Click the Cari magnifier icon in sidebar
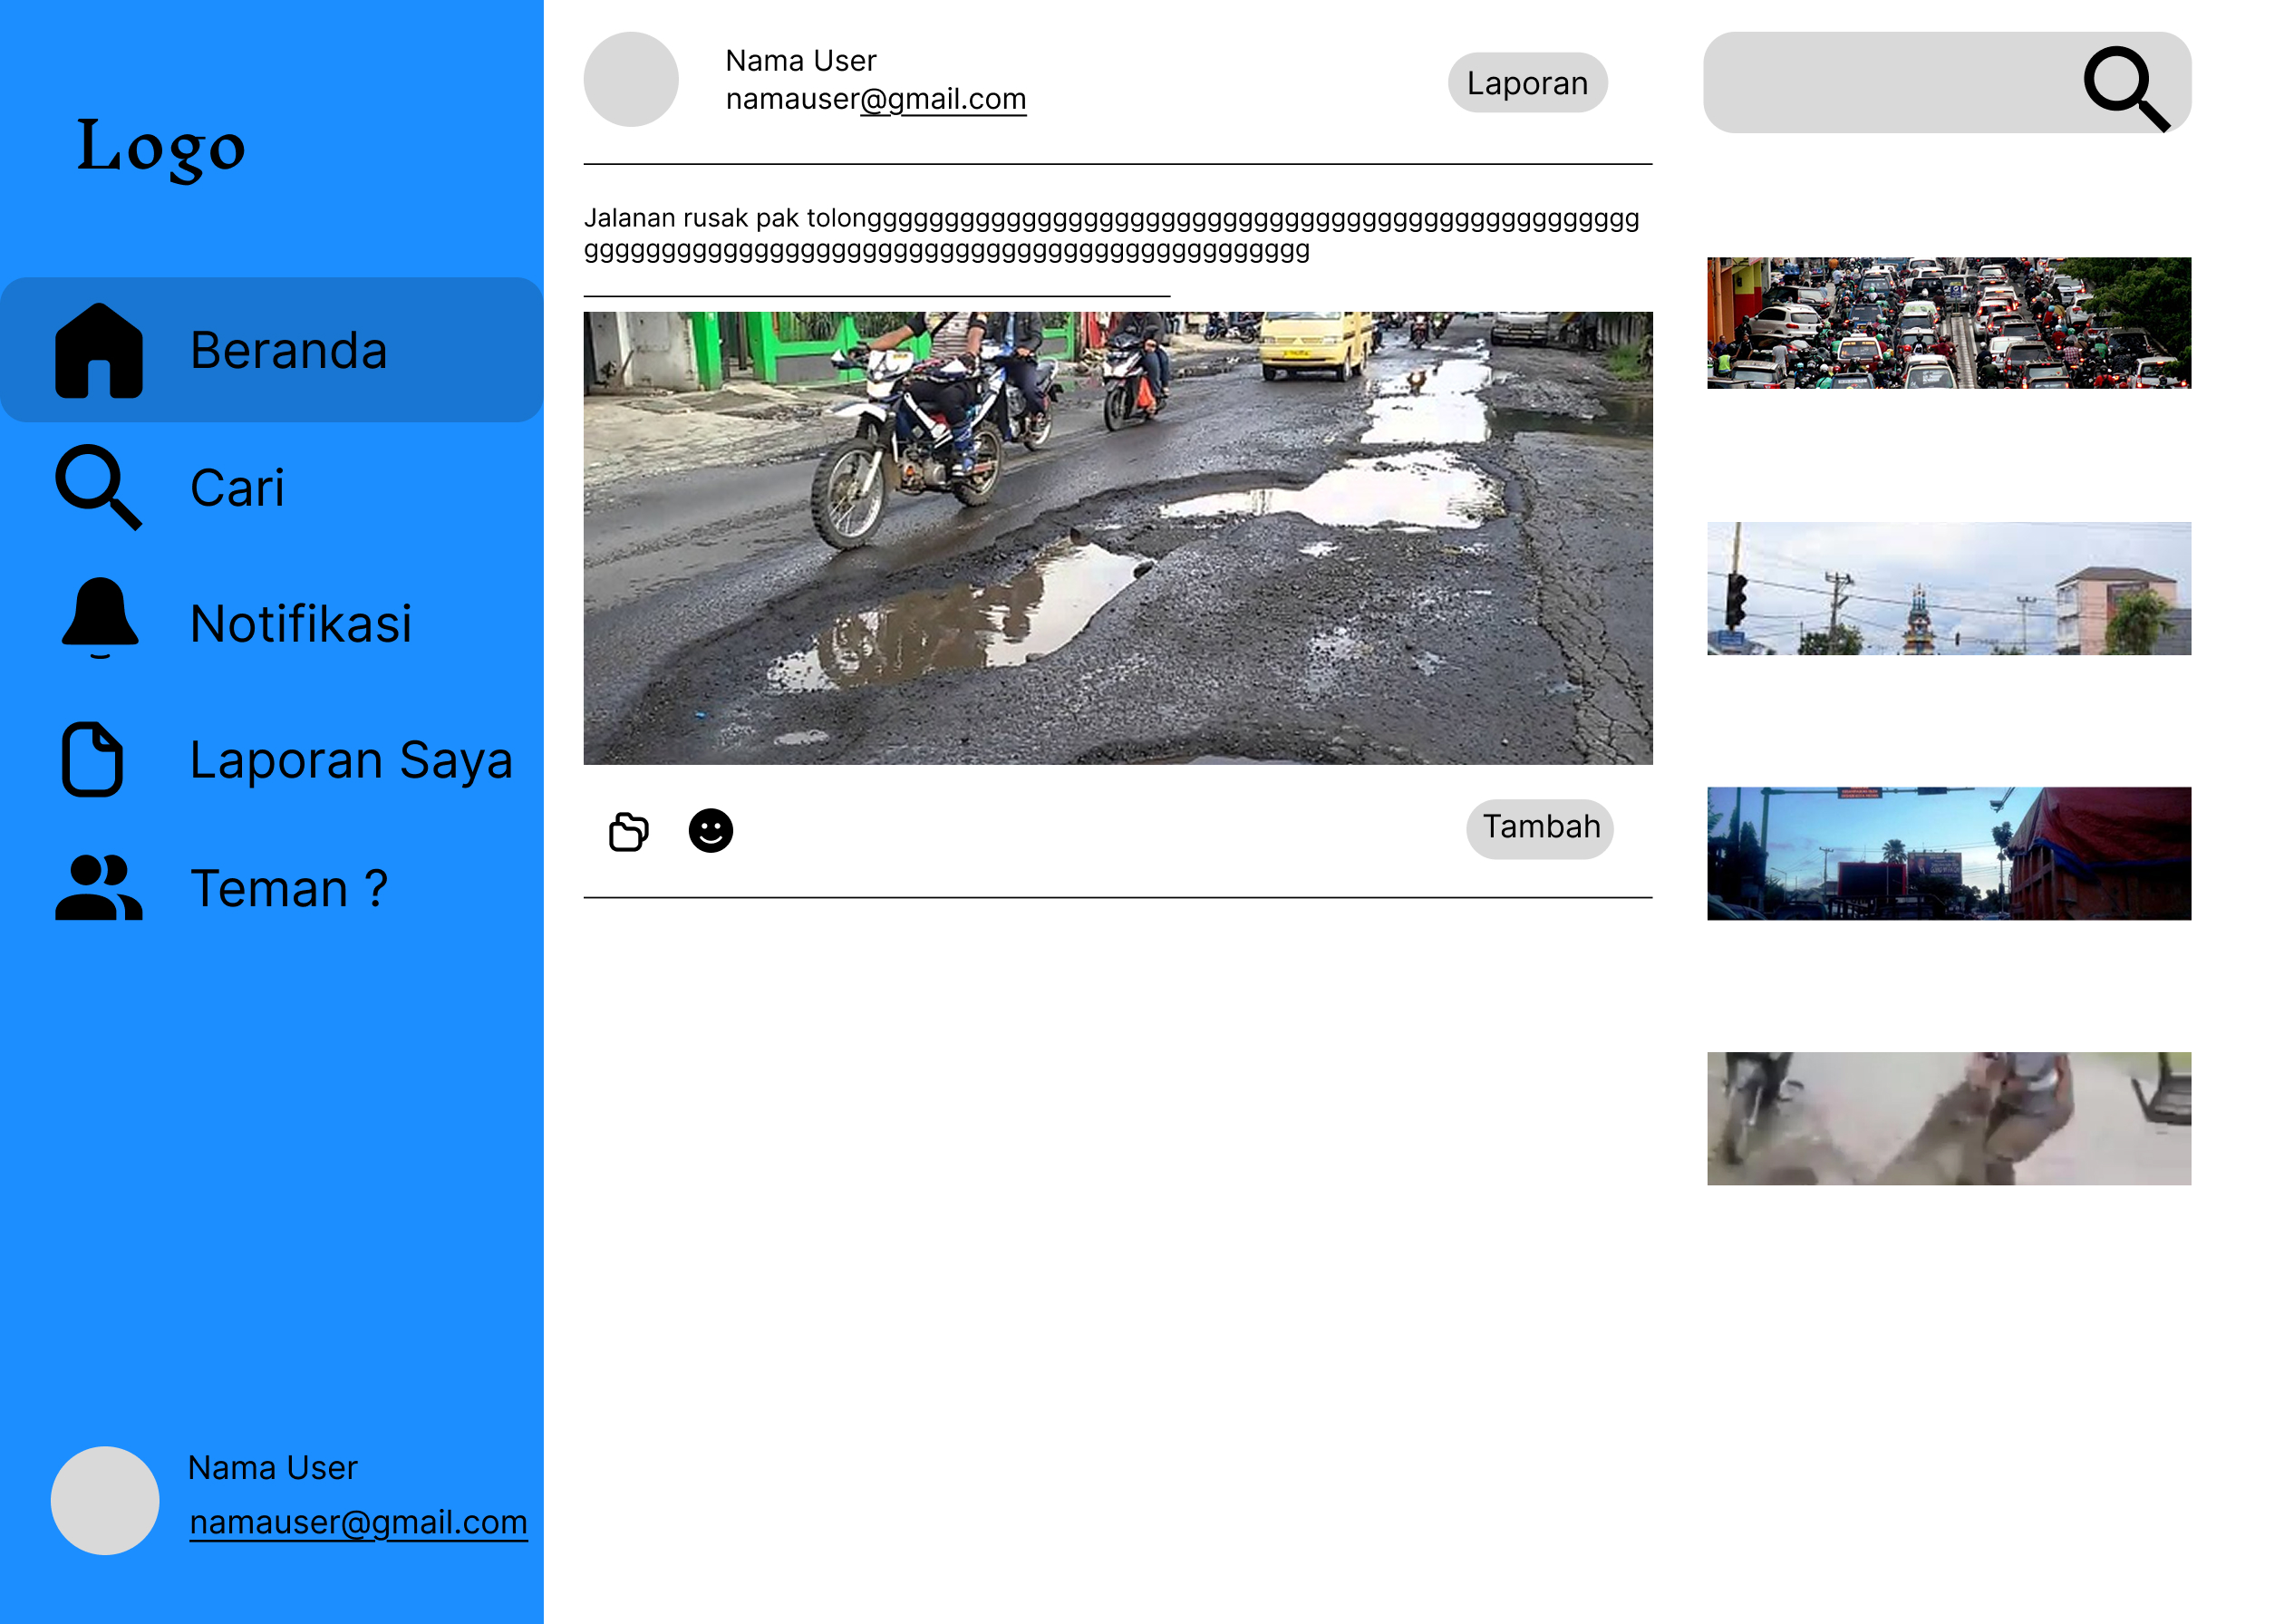This screenshot has width=2284, height=1624. [97, 487]
